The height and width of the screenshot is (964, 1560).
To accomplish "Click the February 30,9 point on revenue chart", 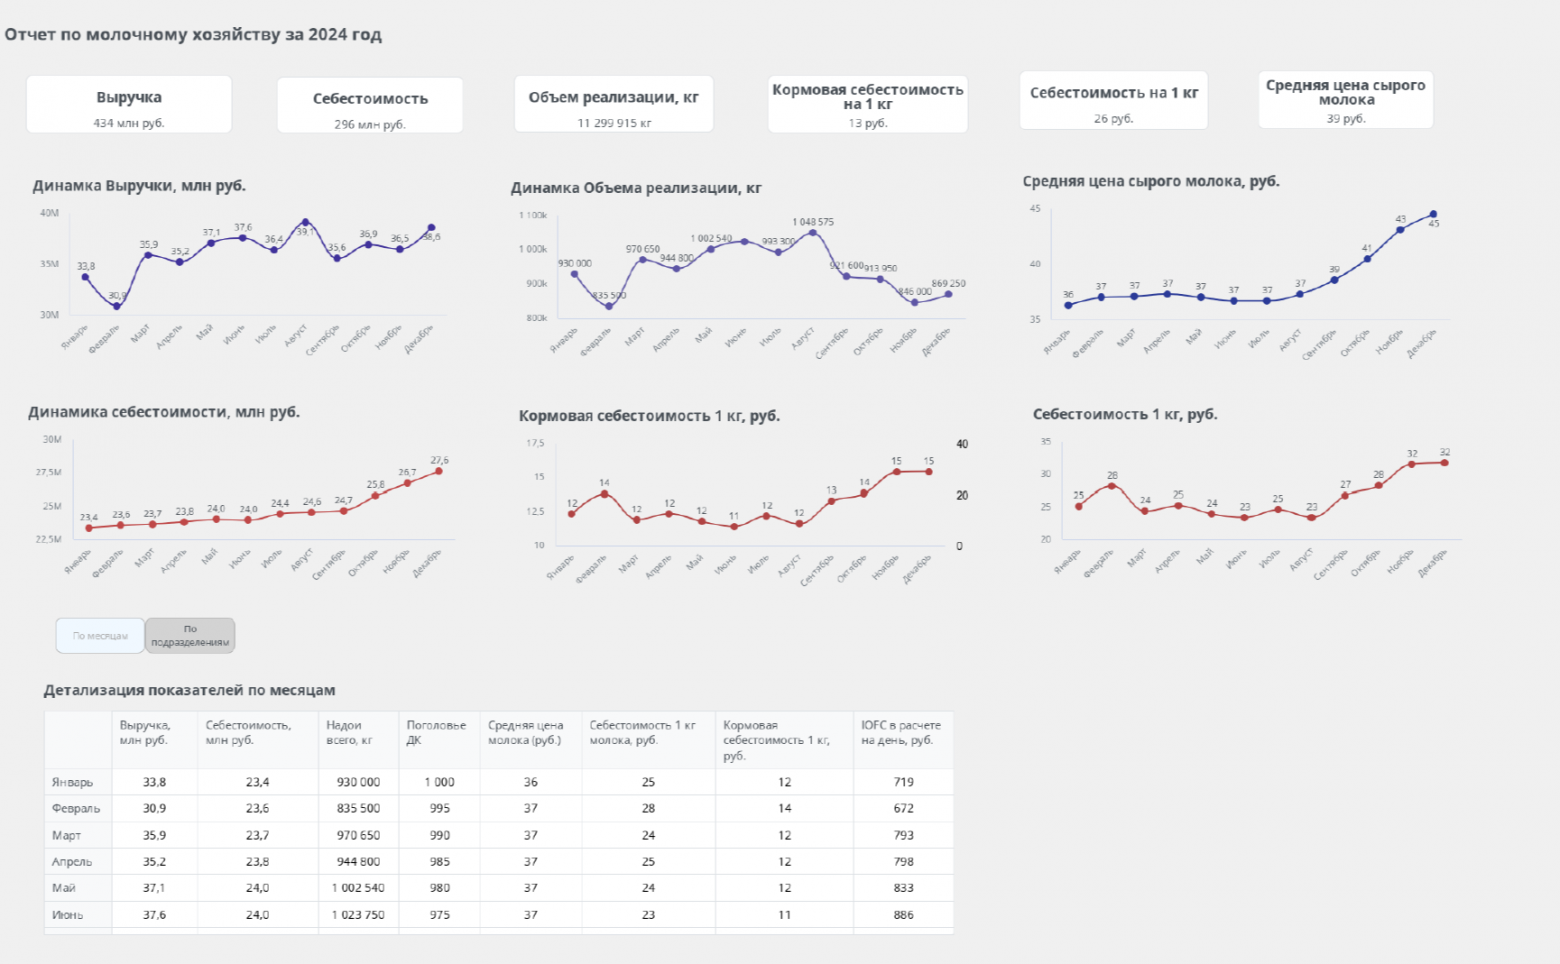I will point(117,306).
